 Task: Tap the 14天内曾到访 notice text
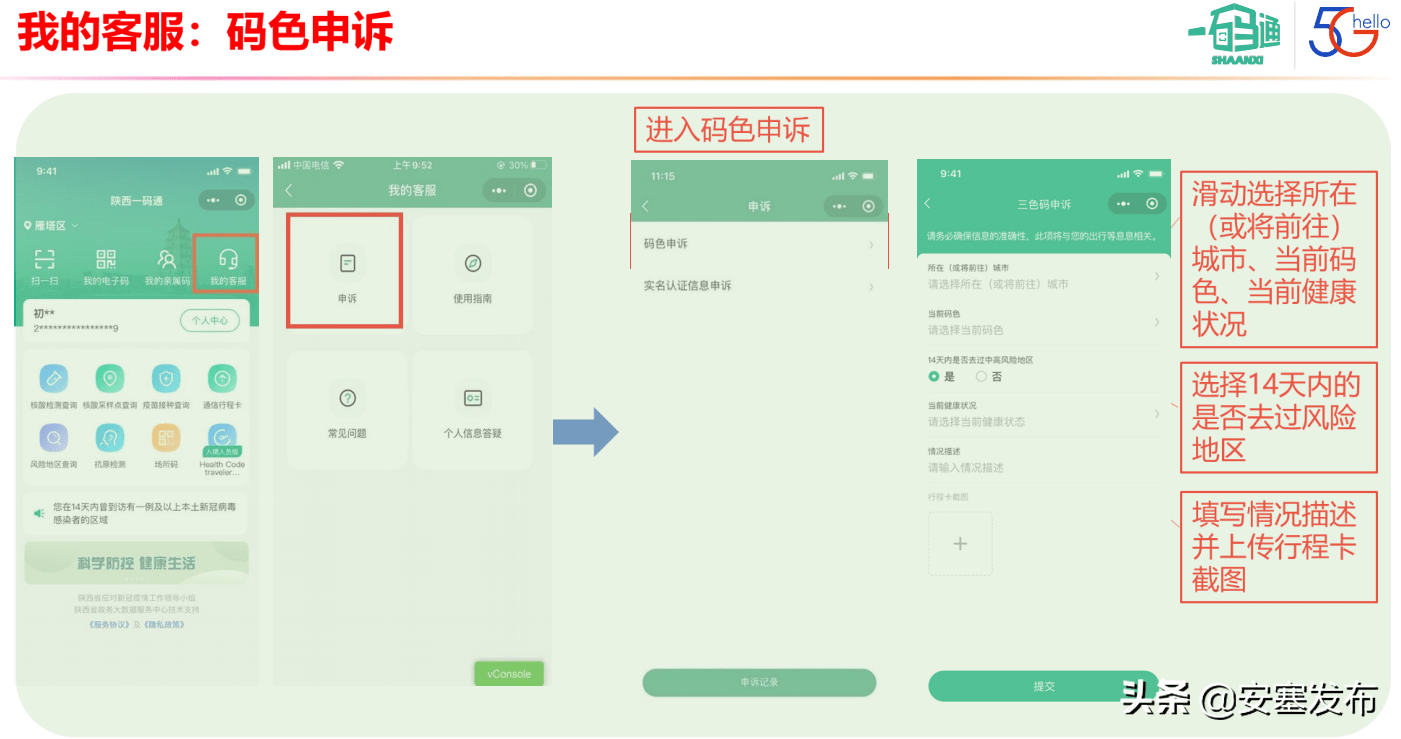click(x=145, y=514)
